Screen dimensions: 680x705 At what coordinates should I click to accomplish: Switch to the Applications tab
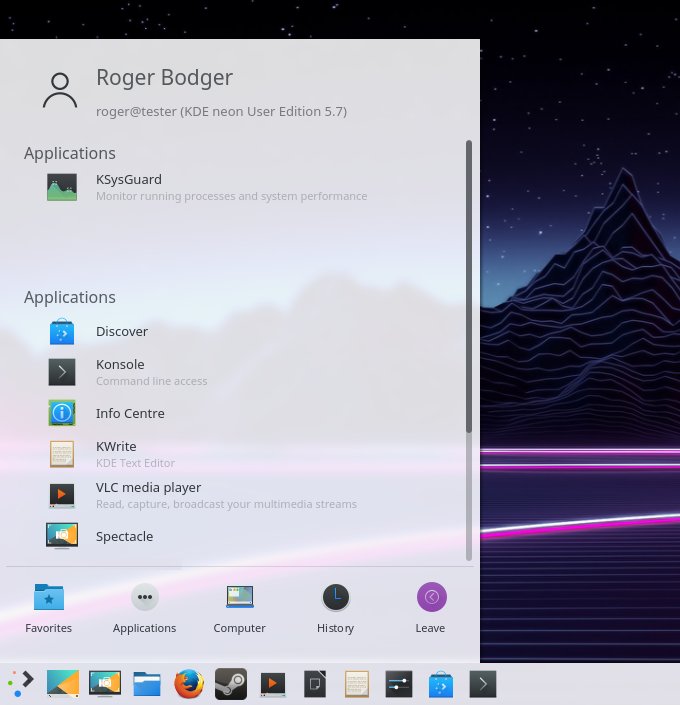(x=144, y=608)
